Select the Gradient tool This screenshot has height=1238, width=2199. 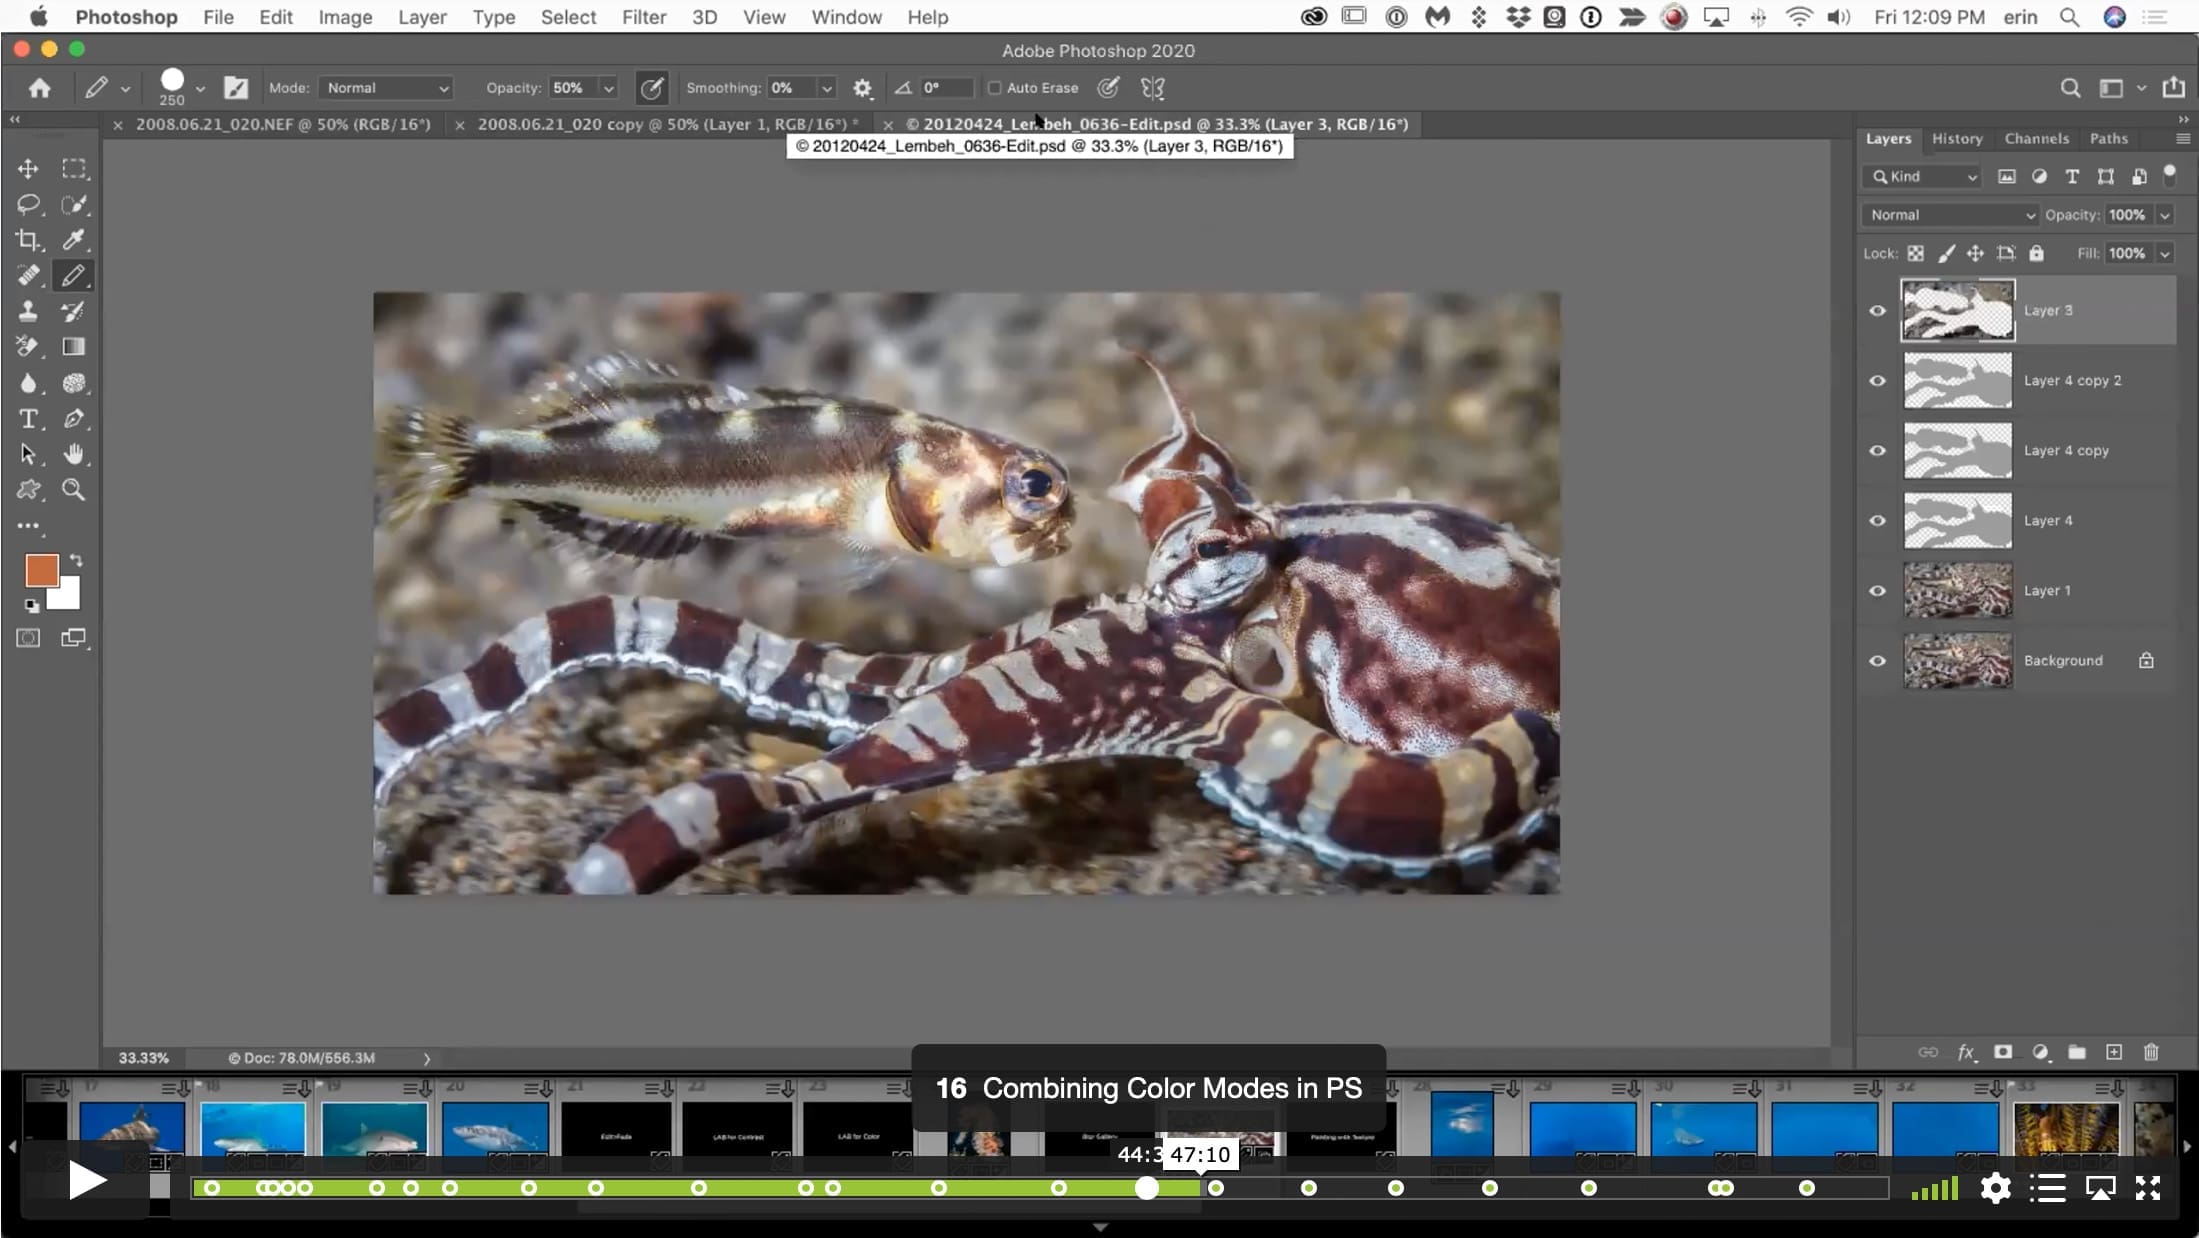74,347
